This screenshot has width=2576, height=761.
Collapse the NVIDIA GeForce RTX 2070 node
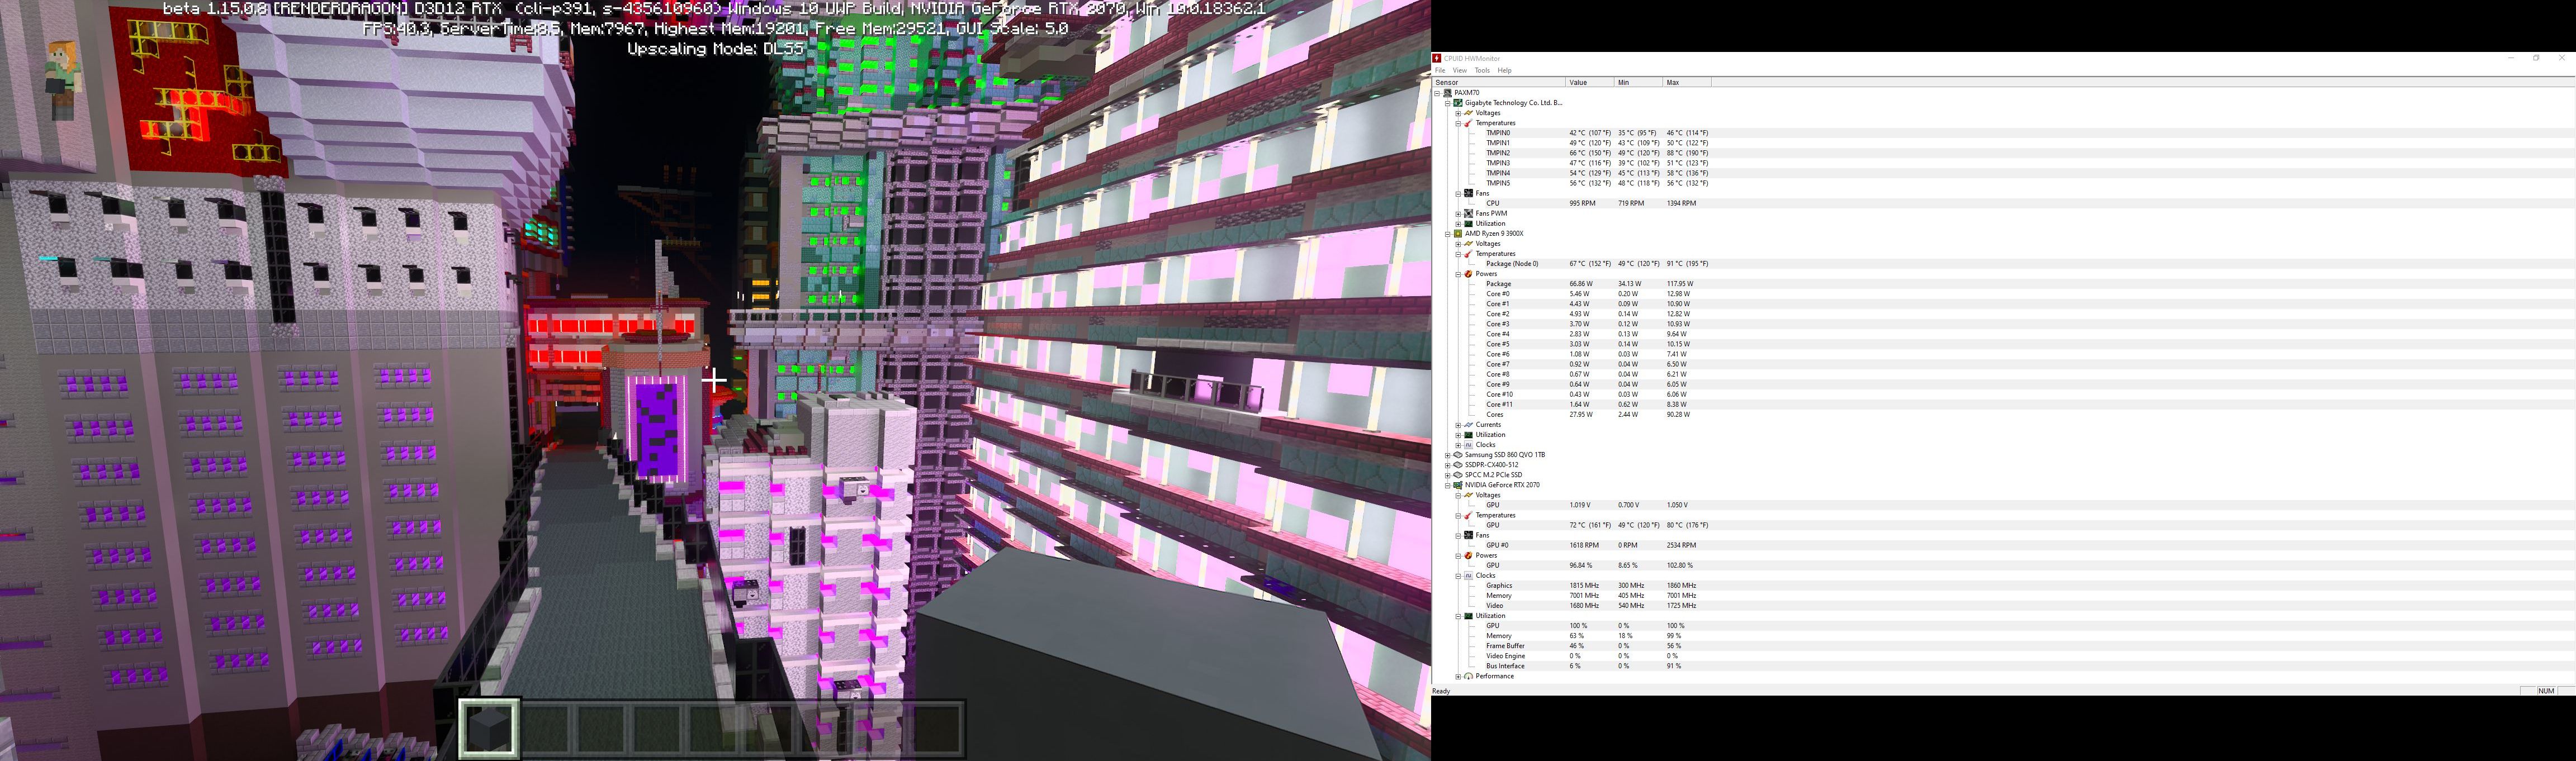point(1447,485)
